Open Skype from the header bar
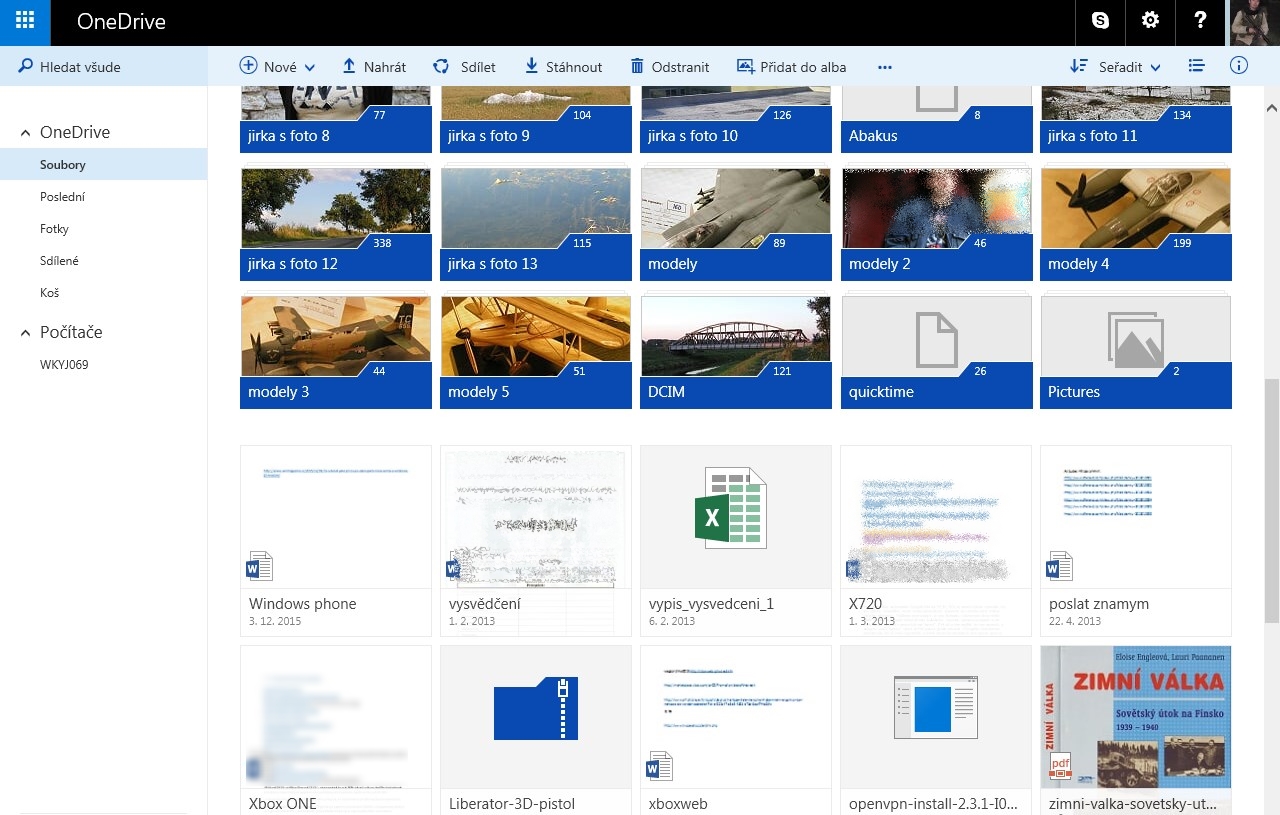1280x815 pixels. pos(1100,21)
